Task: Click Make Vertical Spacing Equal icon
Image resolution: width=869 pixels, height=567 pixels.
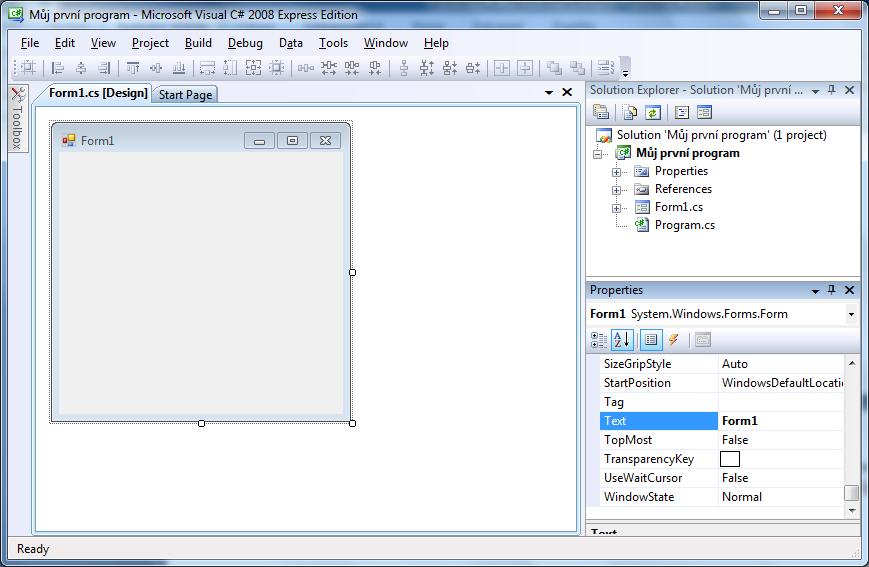Action: coord(404,68)
